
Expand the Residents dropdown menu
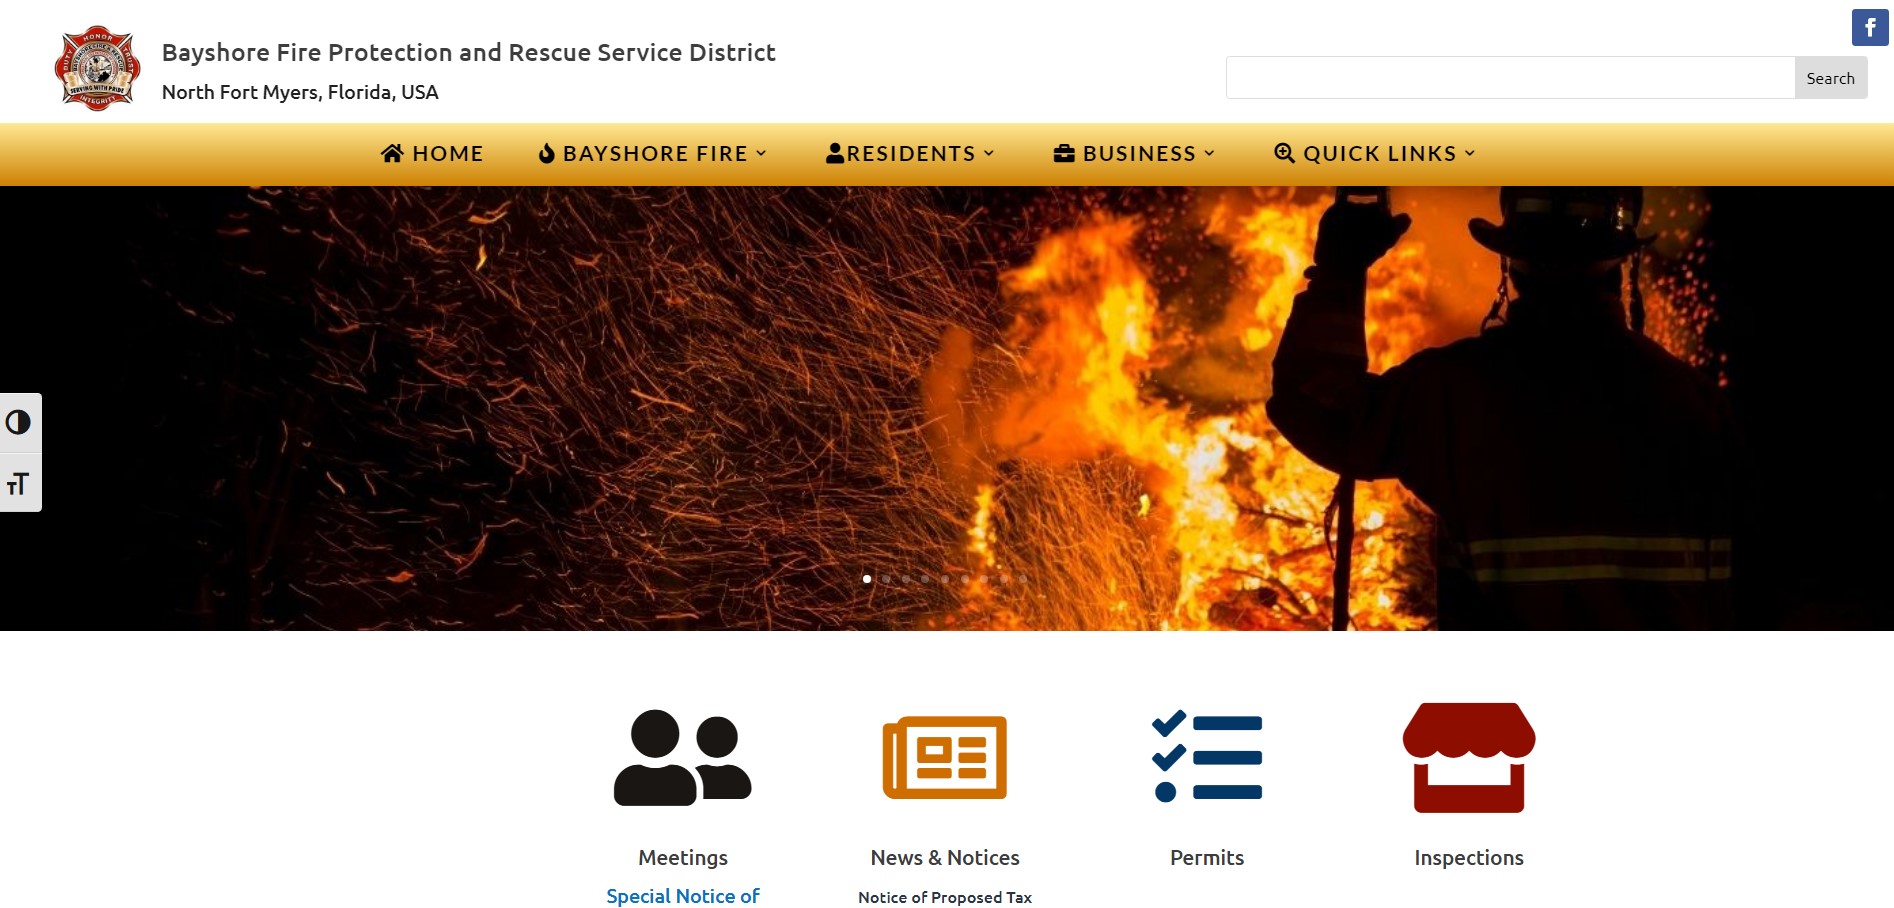pyautogui.click(x=911, y=153)
